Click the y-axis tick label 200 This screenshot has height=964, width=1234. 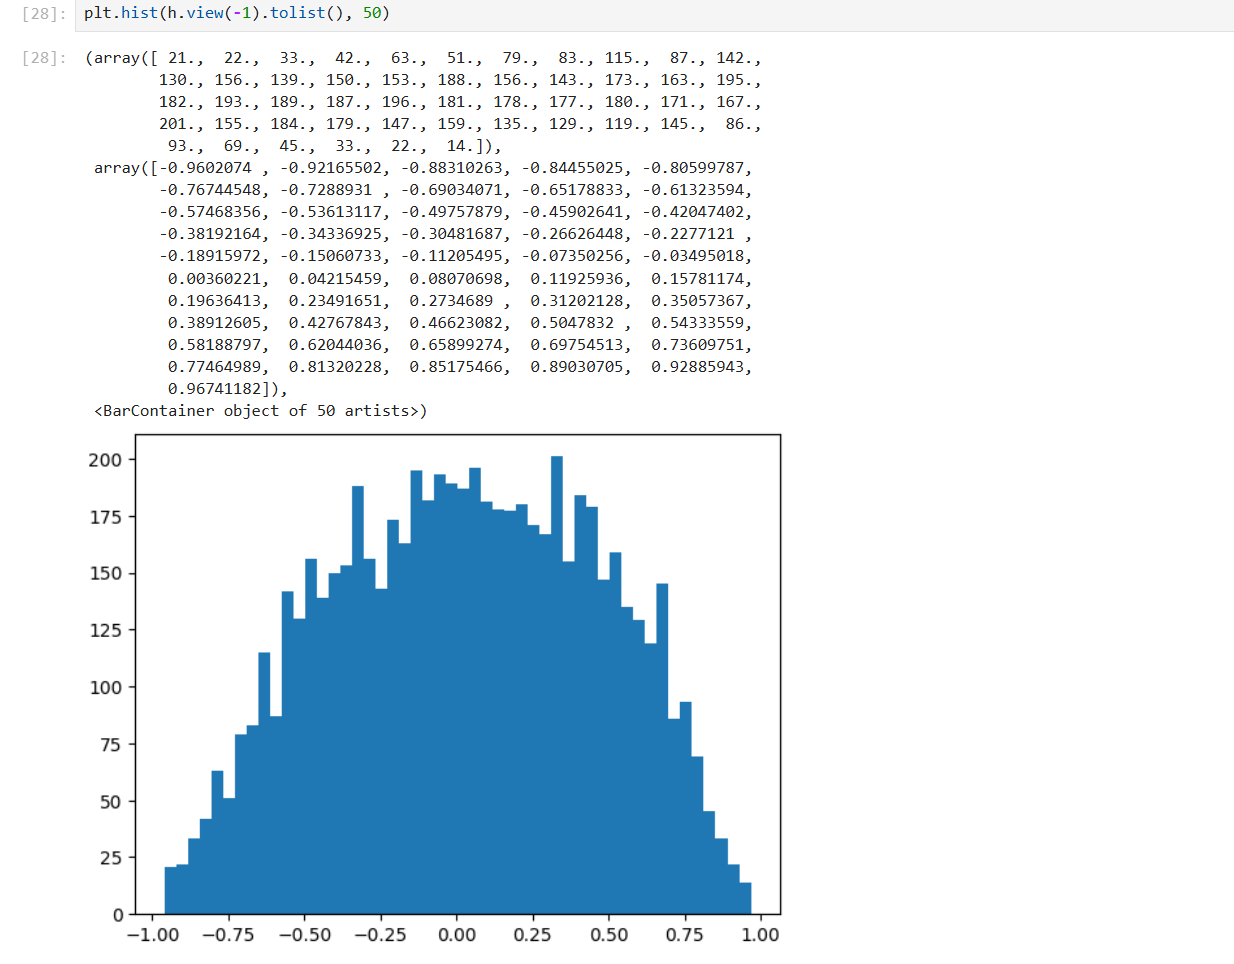point(105,460)
